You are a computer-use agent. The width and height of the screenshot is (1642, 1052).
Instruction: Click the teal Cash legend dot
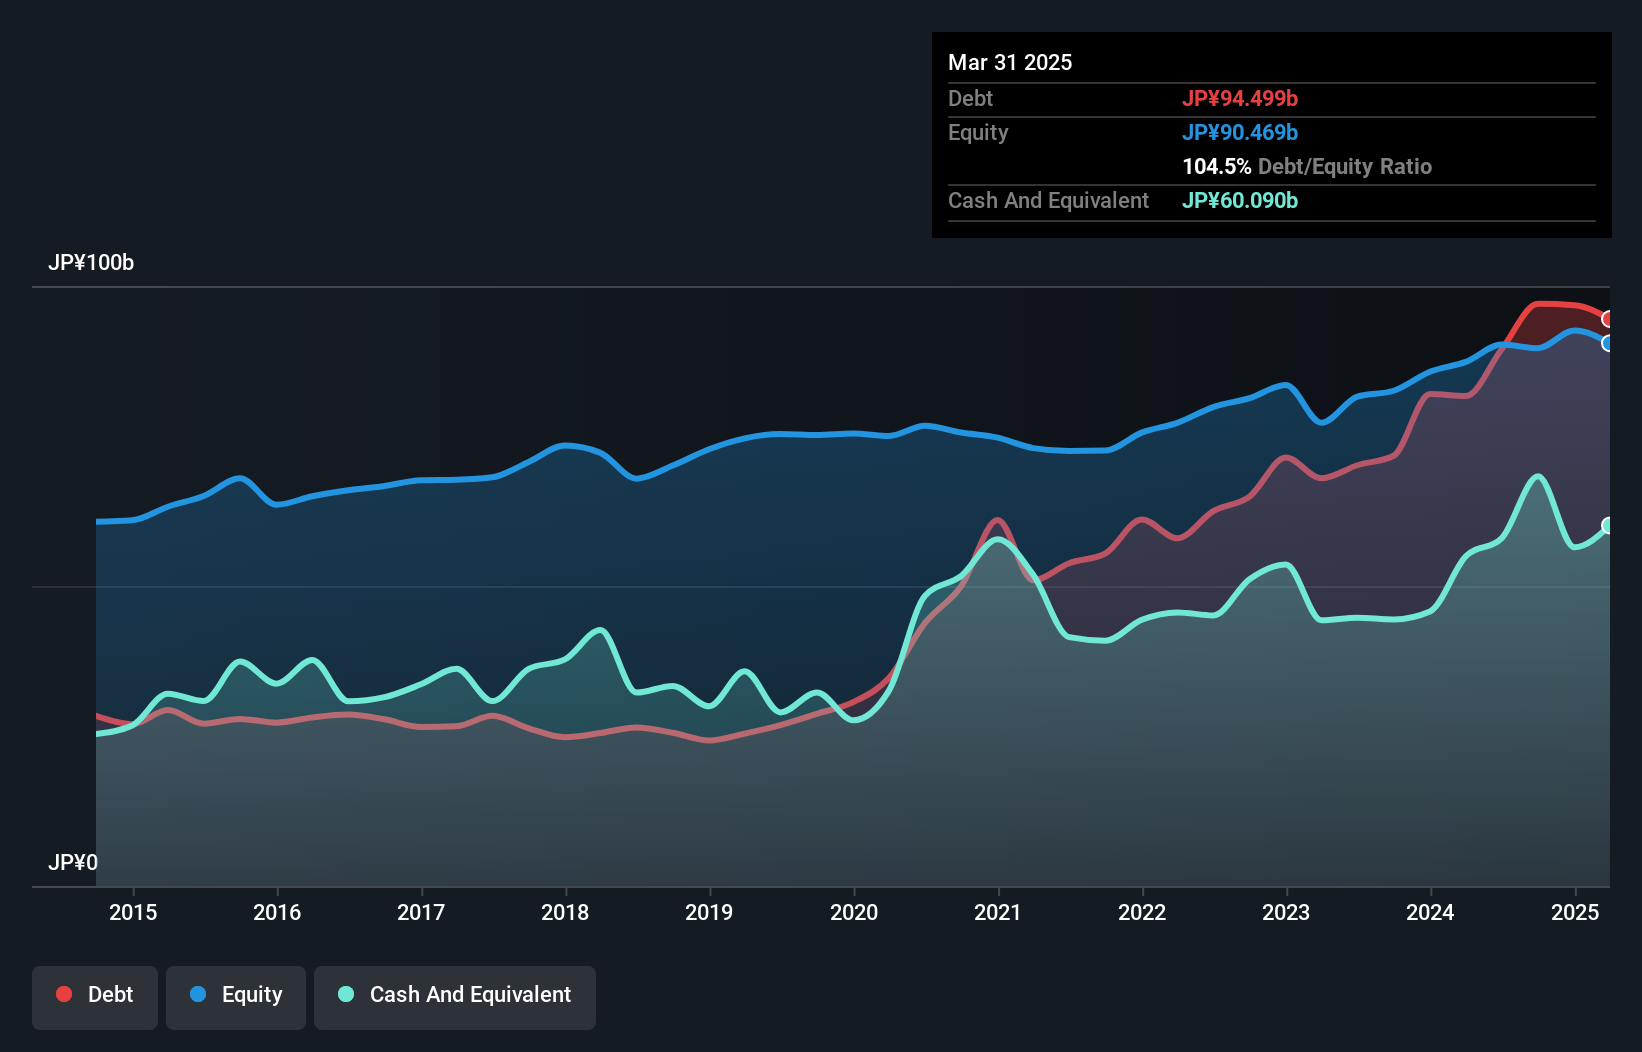[346, 994]
